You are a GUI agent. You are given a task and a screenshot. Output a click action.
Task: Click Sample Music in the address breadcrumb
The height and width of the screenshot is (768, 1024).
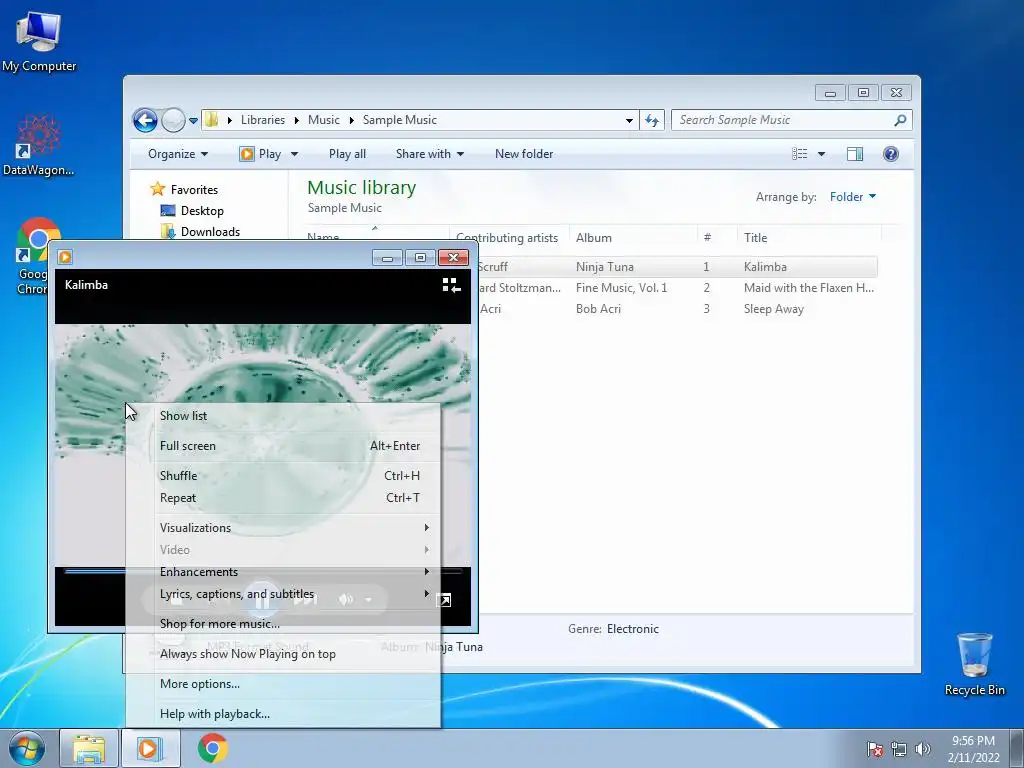pos(400,120)
